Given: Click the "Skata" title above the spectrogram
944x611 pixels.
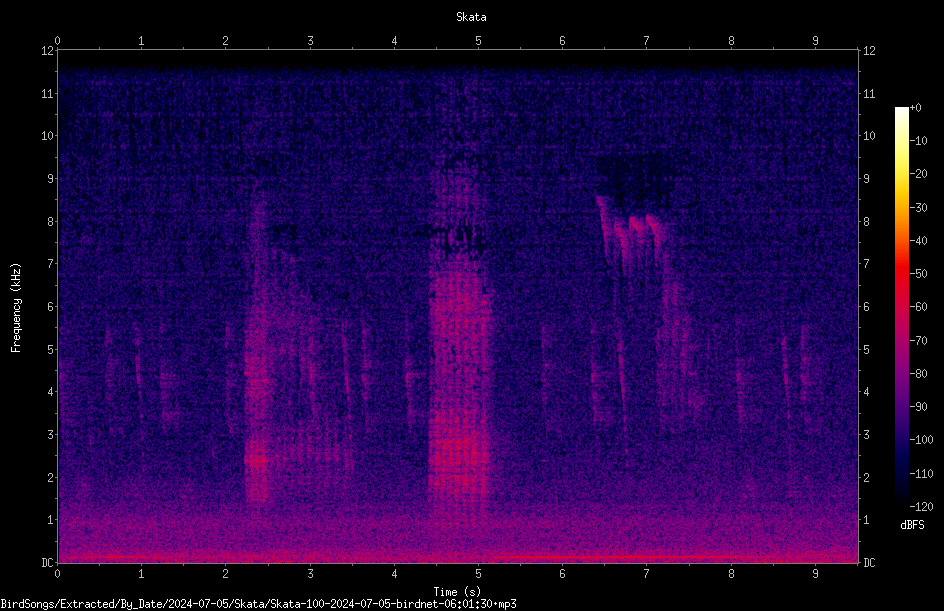Looking at the screenshot, I should pos(471,17).
